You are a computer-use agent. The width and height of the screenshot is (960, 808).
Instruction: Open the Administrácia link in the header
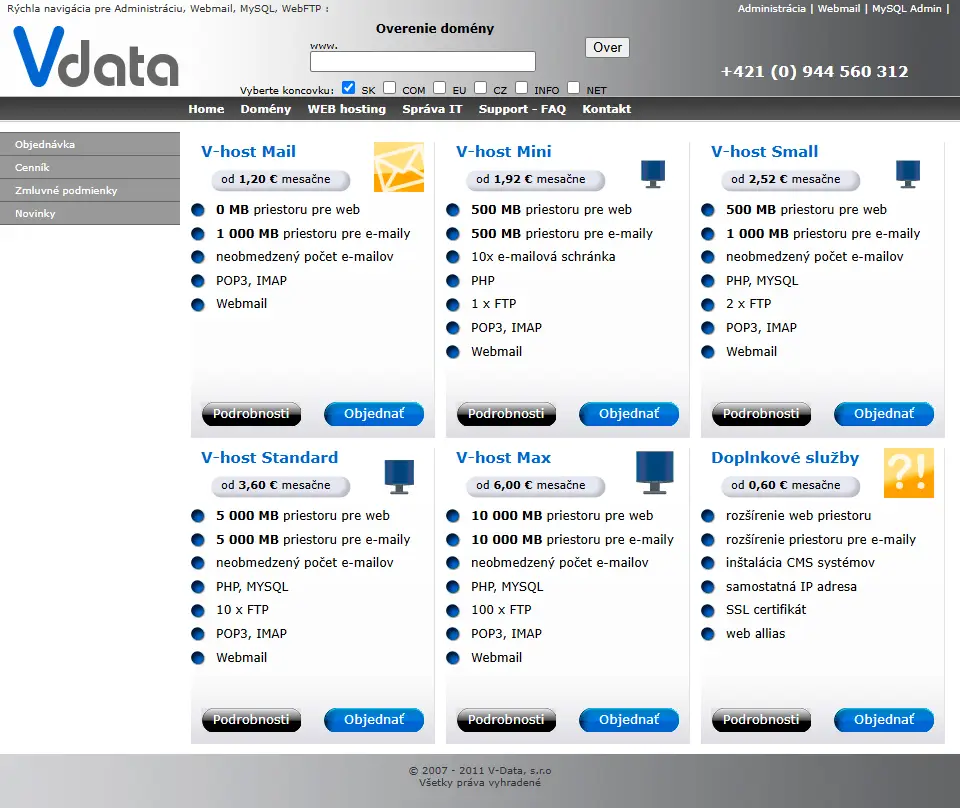tap(771, 9)
